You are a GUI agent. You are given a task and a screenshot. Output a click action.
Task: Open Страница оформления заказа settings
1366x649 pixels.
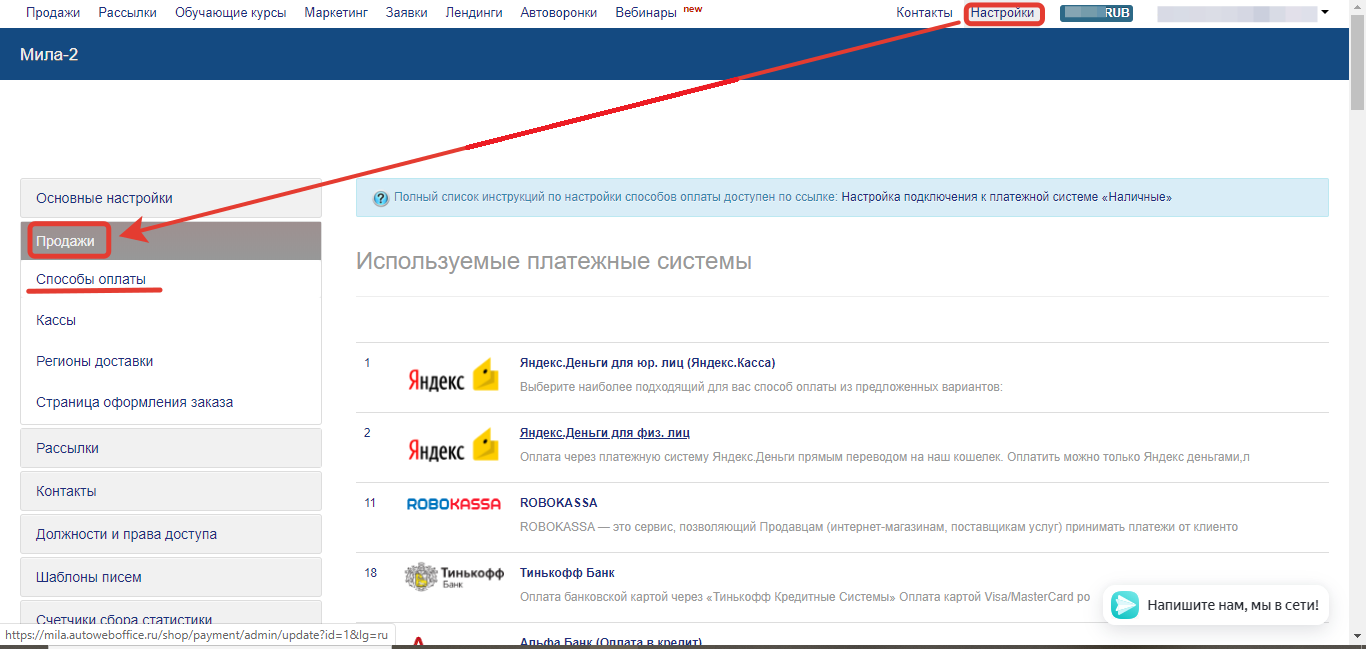pyautogui.click(x=134, y=402)
